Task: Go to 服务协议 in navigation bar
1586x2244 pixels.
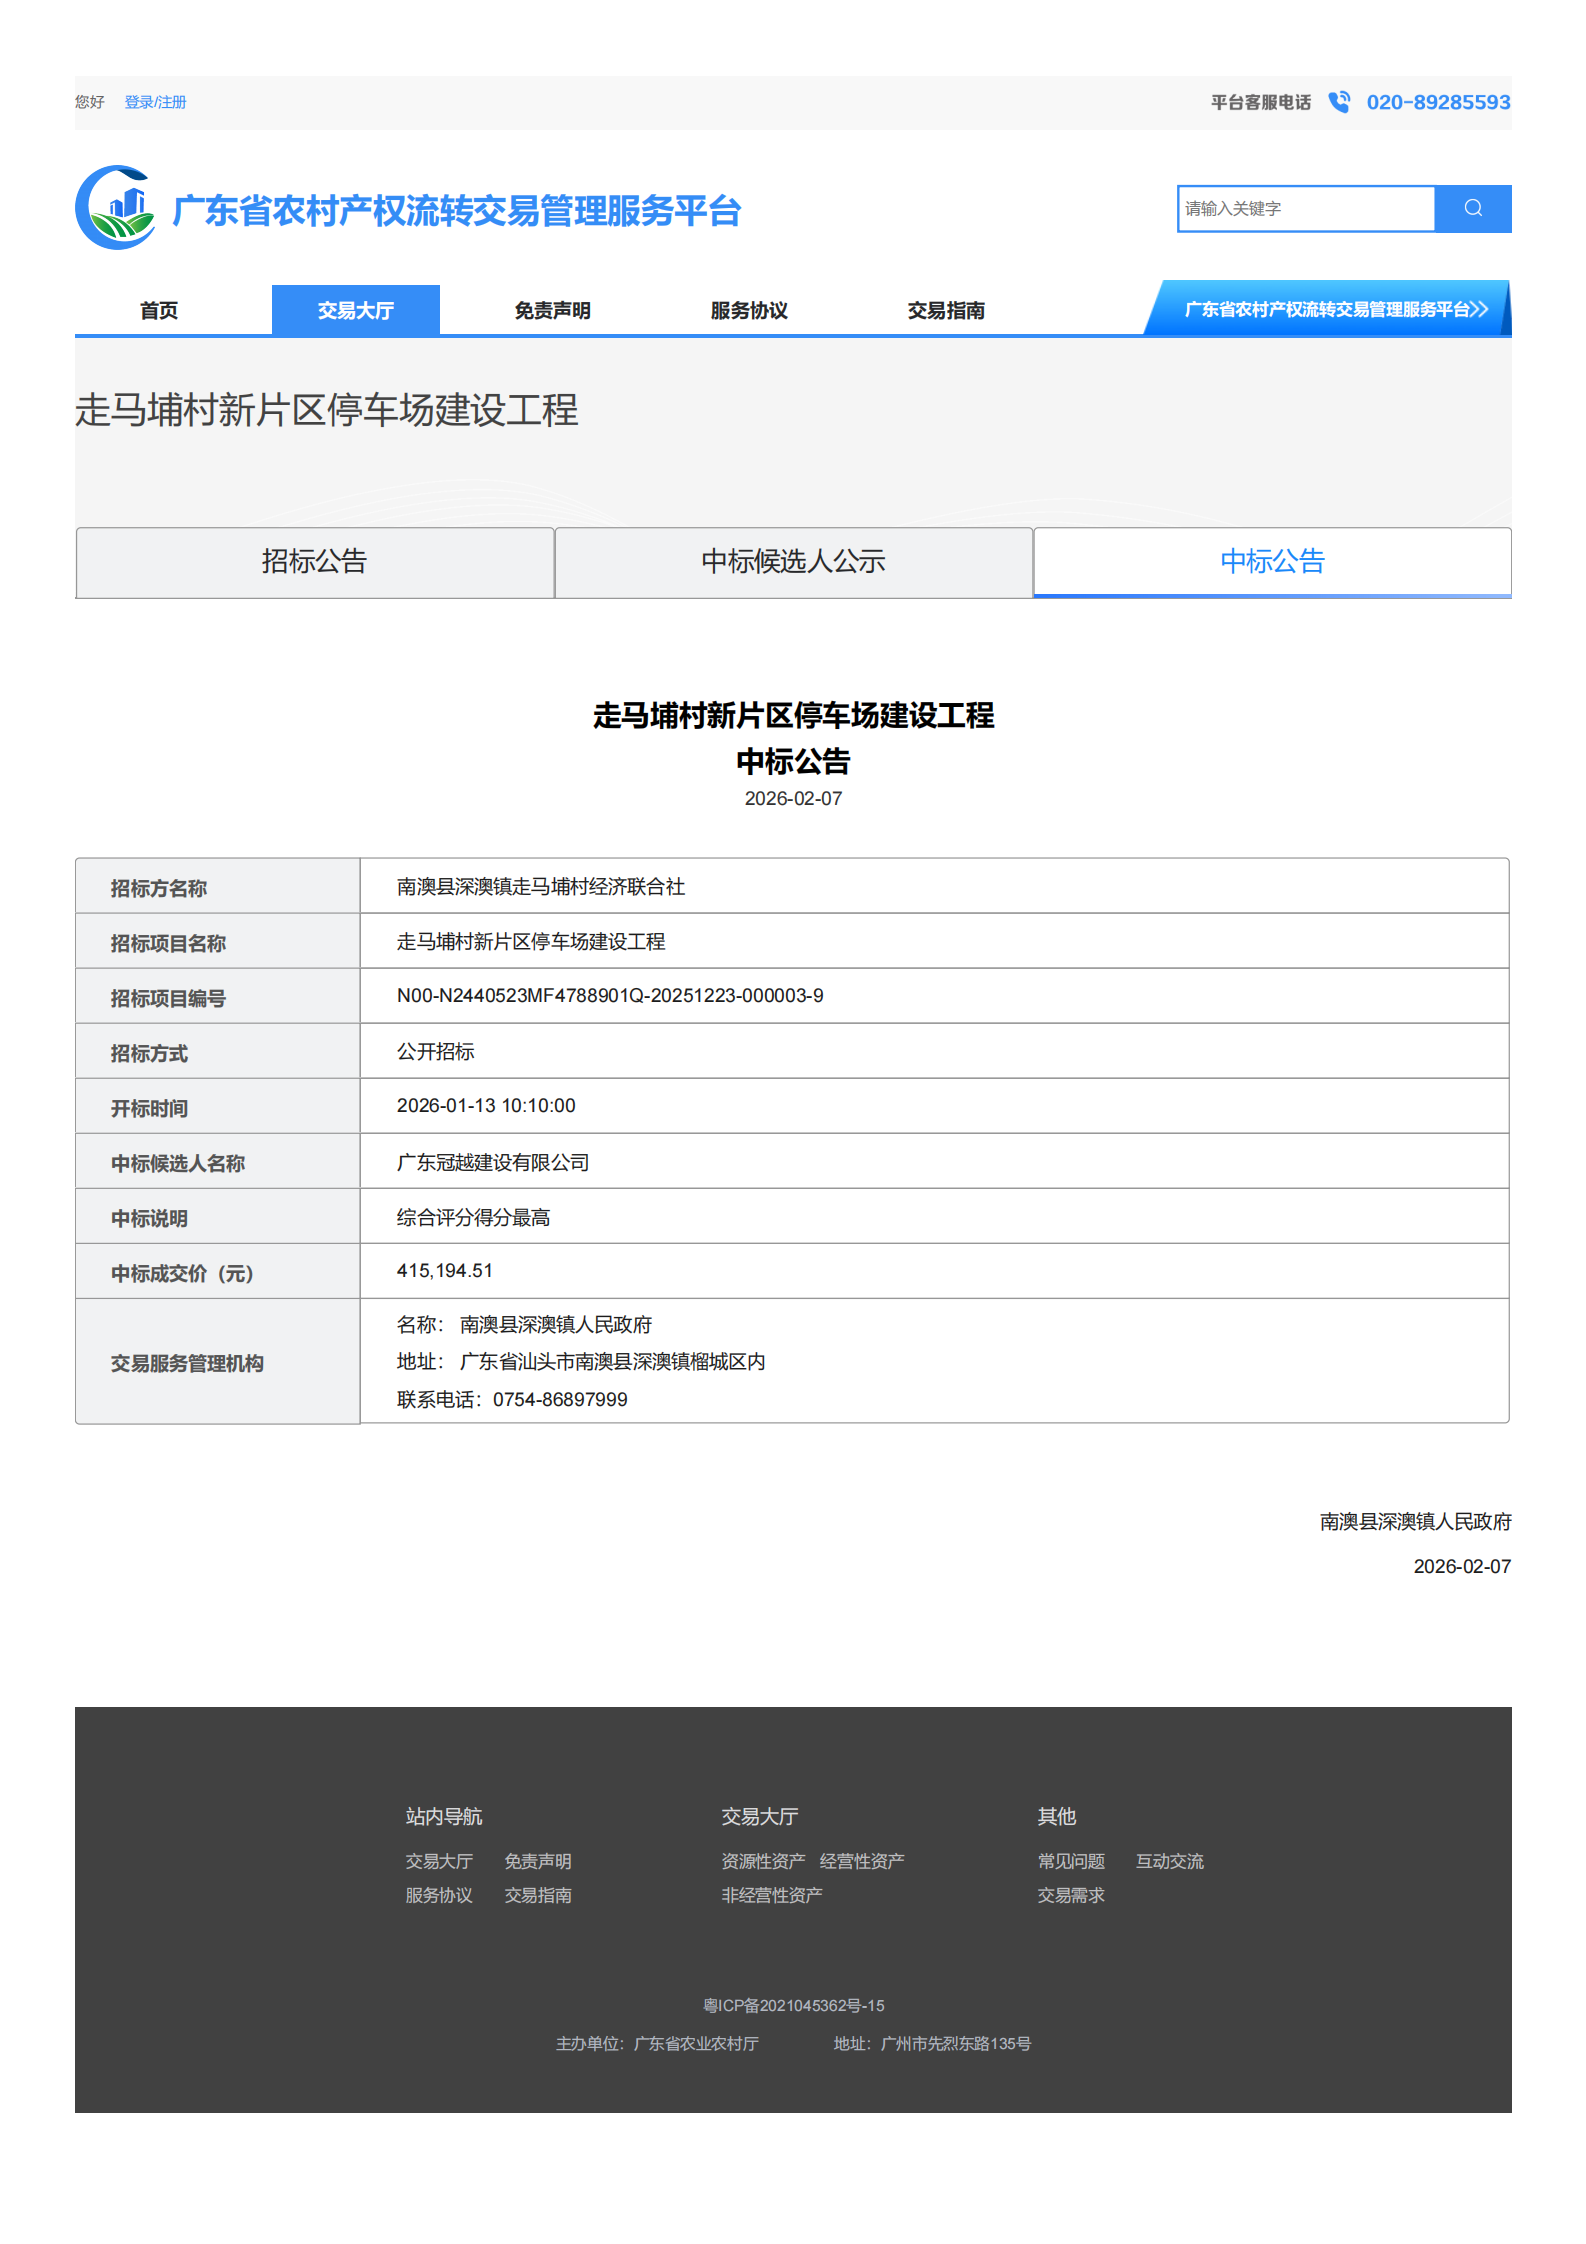Action: (x=749, y=310)
